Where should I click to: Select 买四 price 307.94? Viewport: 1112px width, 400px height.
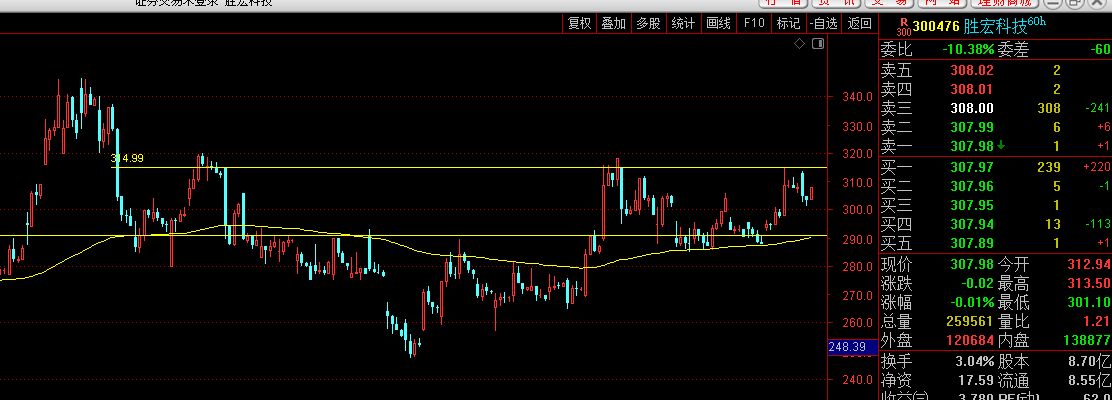click(972, 225)
